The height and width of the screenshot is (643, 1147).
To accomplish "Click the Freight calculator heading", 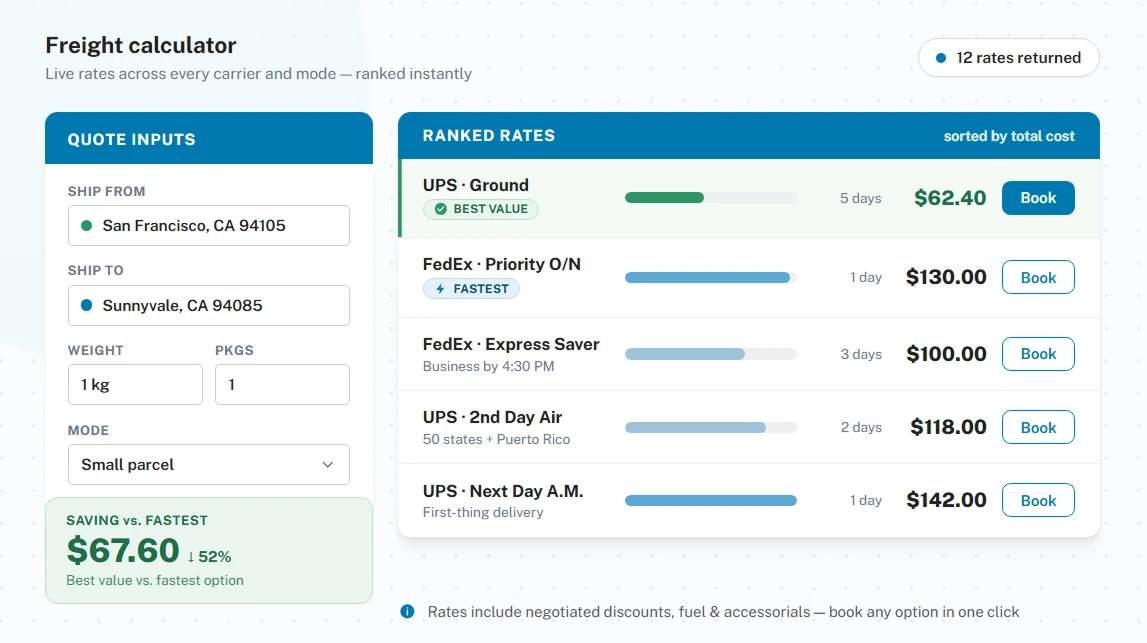I will pos(141,45).
